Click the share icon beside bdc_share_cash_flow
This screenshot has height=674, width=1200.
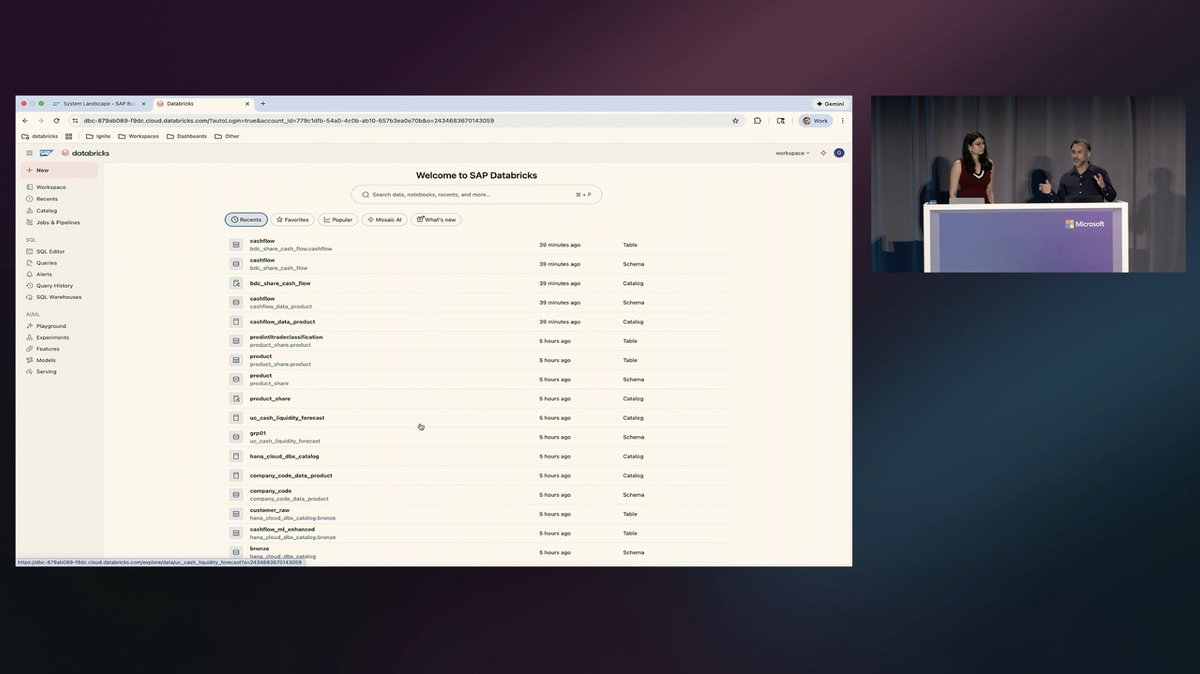point(236,283)
